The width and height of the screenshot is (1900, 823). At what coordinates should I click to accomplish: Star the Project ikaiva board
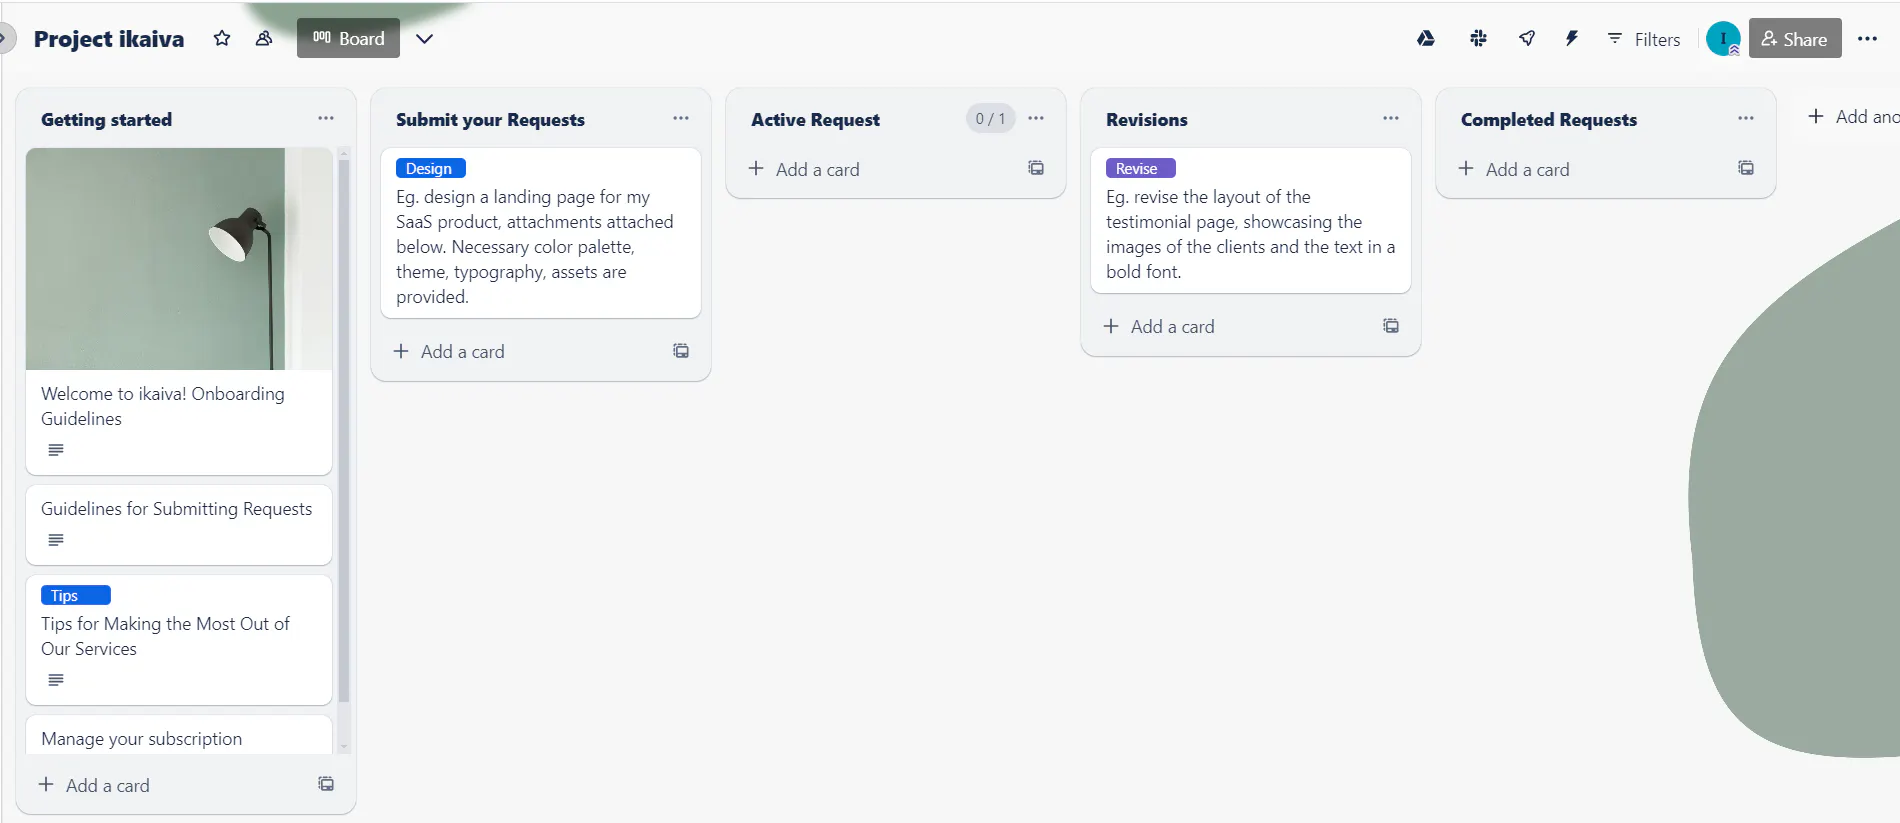[222, 39]
